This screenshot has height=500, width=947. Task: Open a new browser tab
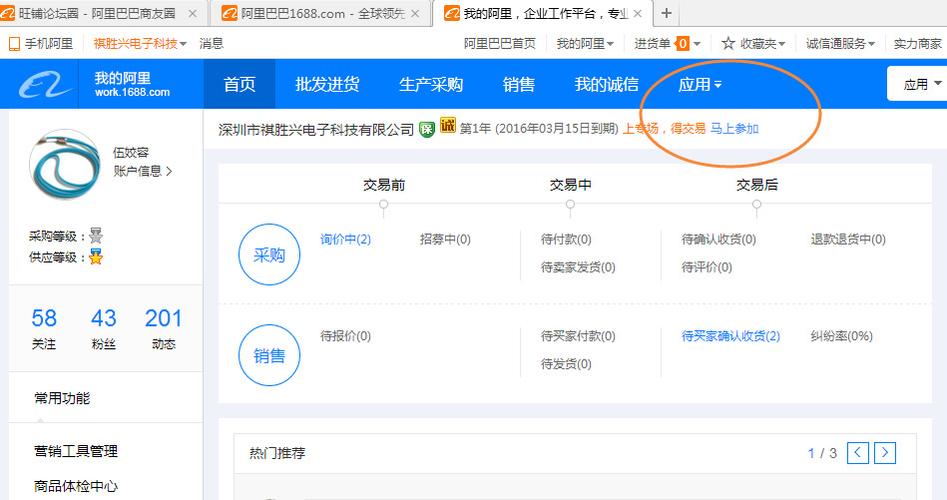coord(666,13)
